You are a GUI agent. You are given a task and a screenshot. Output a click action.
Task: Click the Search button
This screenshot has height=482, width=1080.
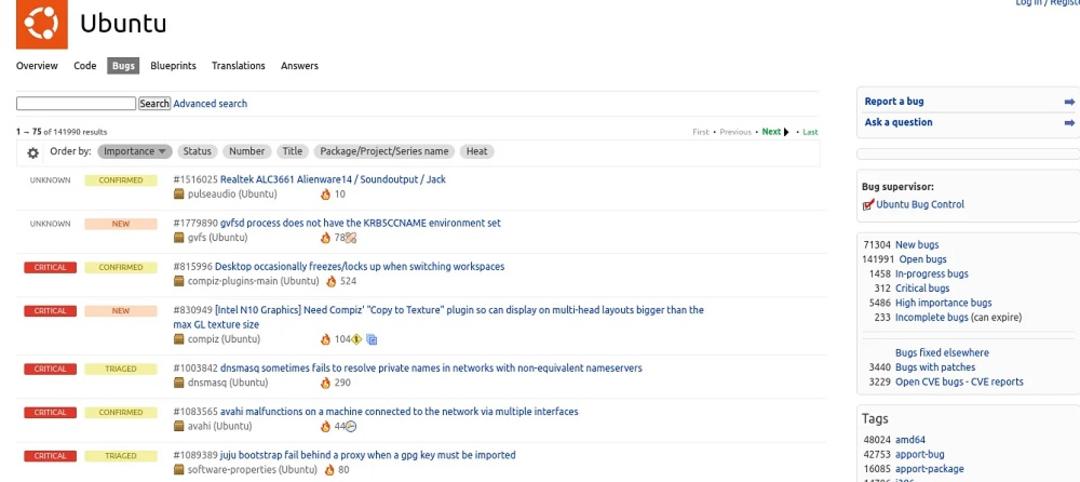[154, 103]
